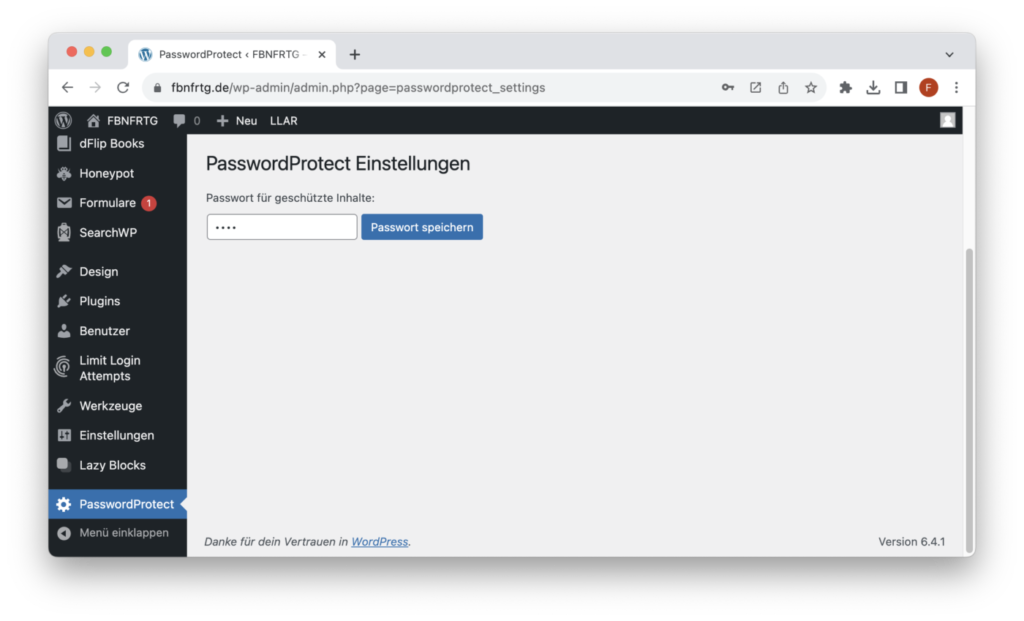This screenshot has width=1024, height=621.
Task: Open the user avatar in admin bar
Action: coord(948,120)
